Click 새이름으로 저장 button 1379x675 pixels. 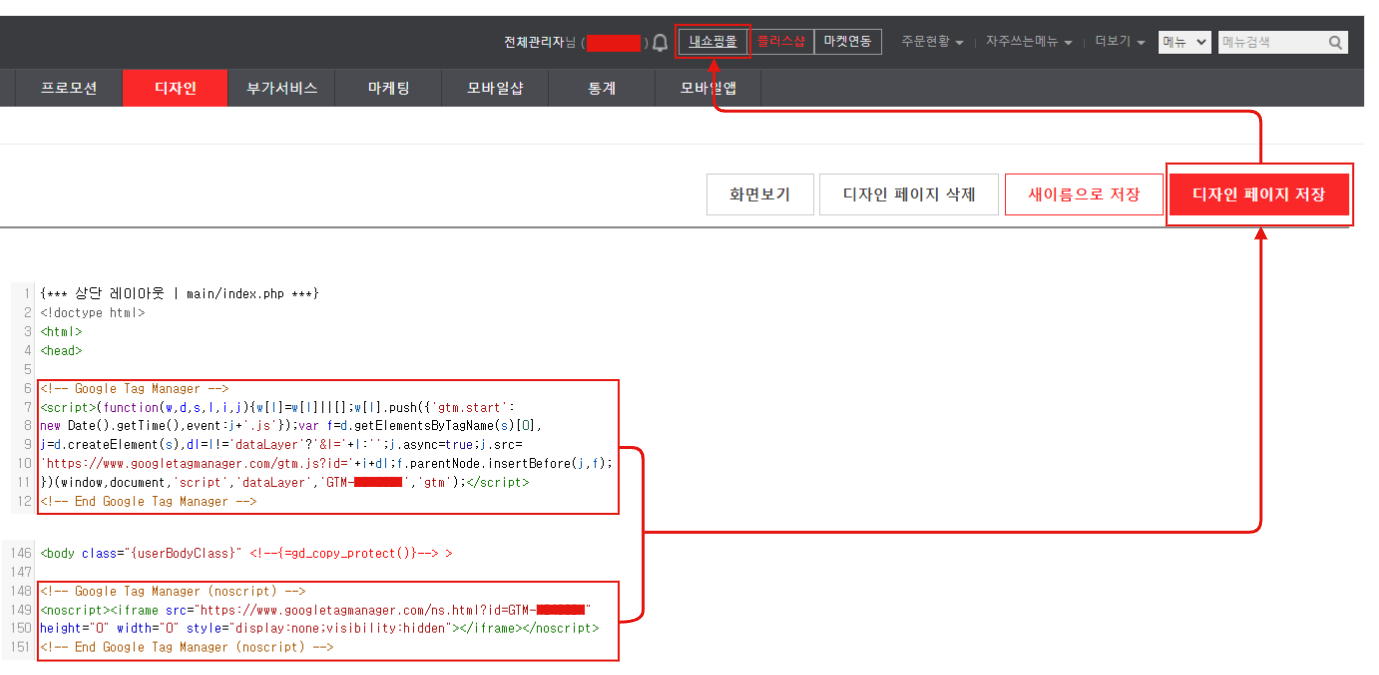pos(1084,194)
